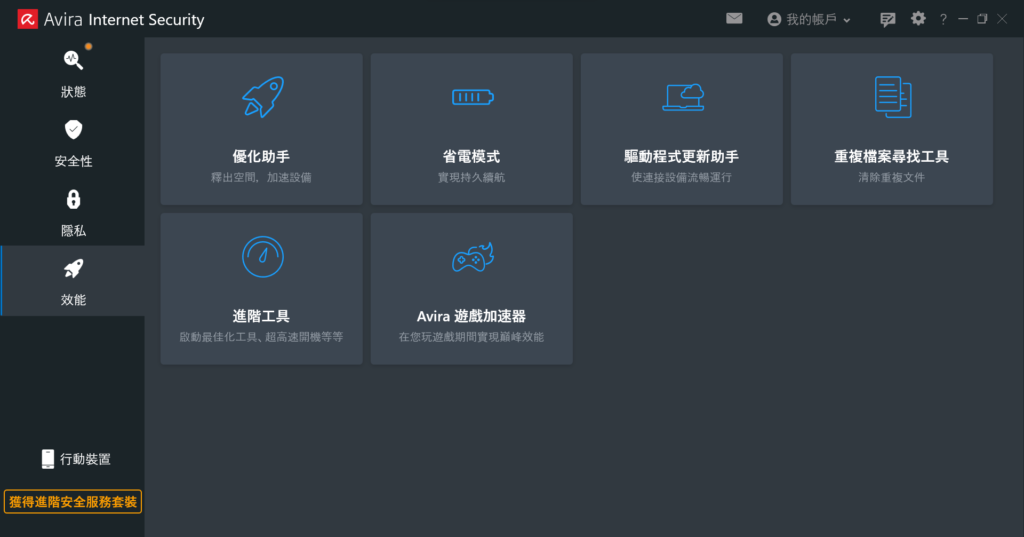Close the Avira Internet Security window
The image size is (1024, 537).
click(1002, 19)
